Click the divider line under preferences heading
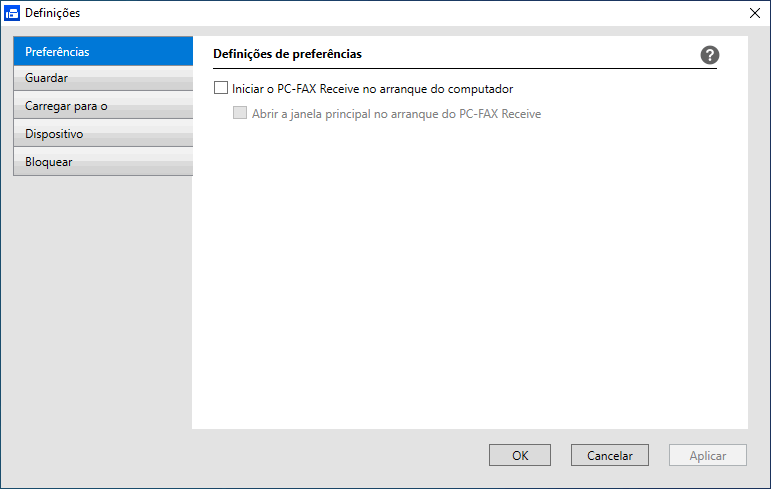Image resolution: width=771 pixels, height=489 pixels. coord(465,68)
